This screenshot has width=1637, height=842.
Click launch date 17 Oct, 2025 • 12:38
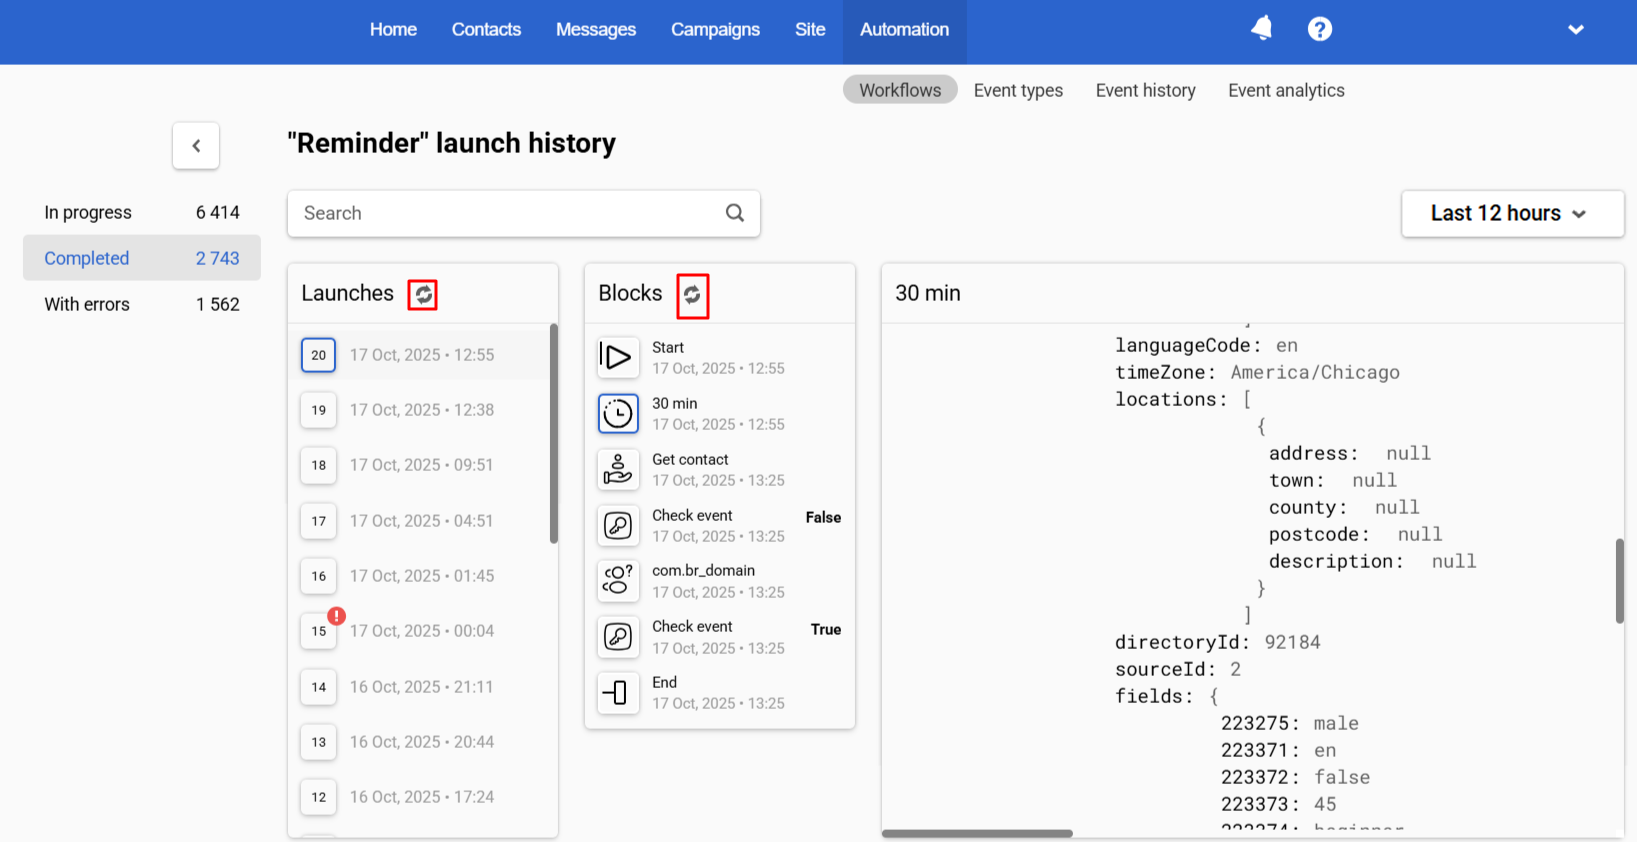422,410
